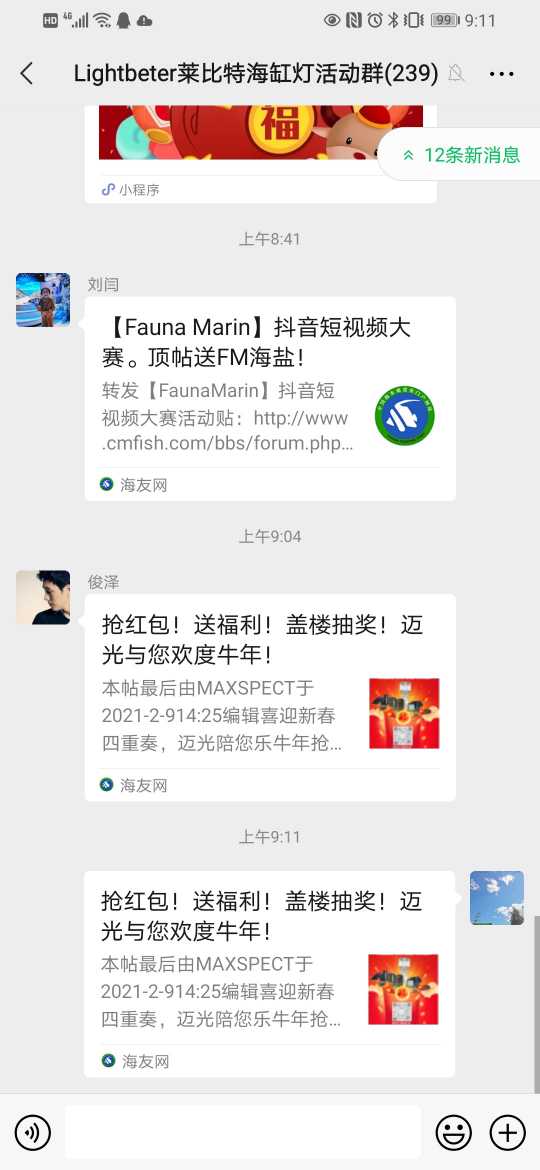Tap the chat scrollbar on right edge
Viewport: 540px width, 1170px height.
(536, 992)
